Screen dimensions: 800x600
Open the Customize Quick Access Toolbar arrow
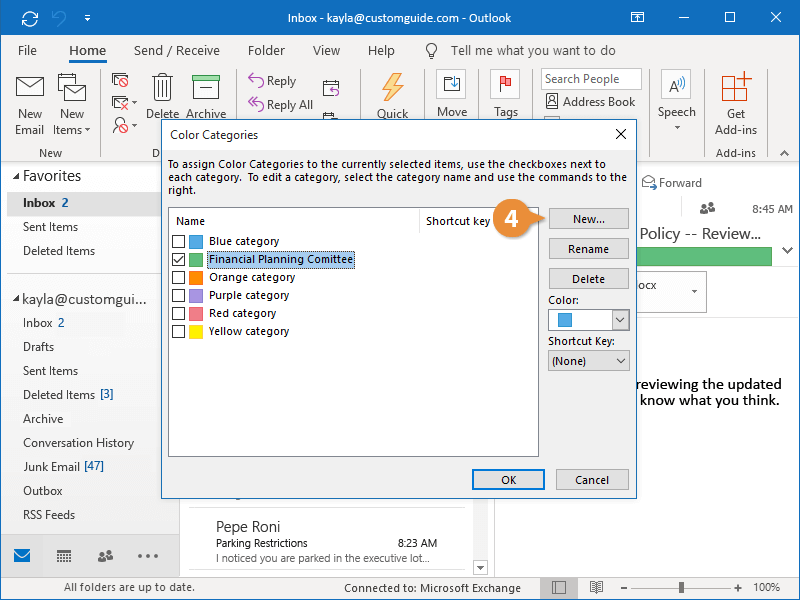click(x=87, y=18)
